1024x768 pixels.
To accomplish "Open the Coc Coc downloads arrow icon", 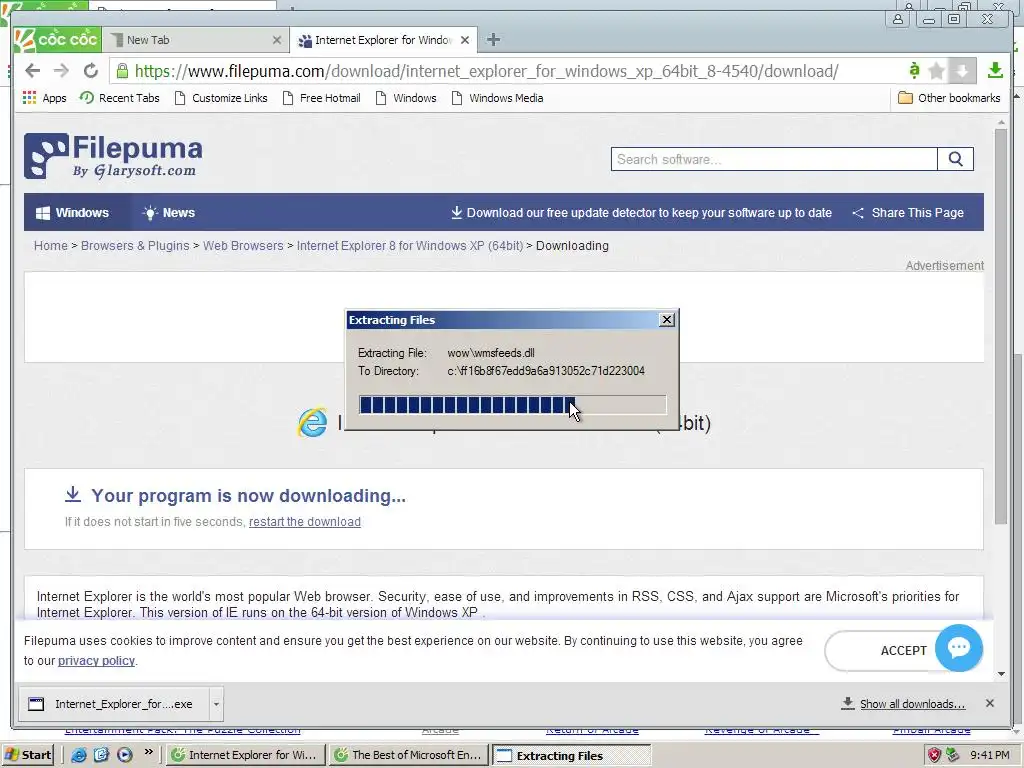I will 962,71.
